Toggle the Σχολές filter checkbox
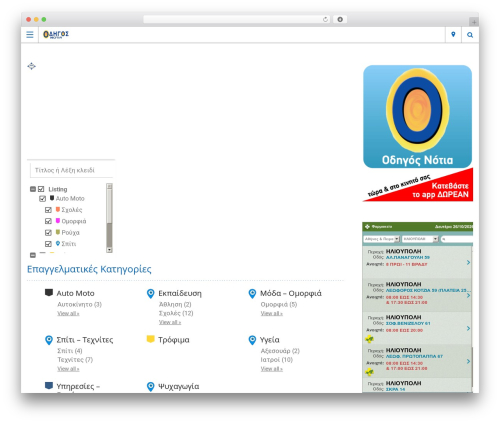 [x=48, y=210]
